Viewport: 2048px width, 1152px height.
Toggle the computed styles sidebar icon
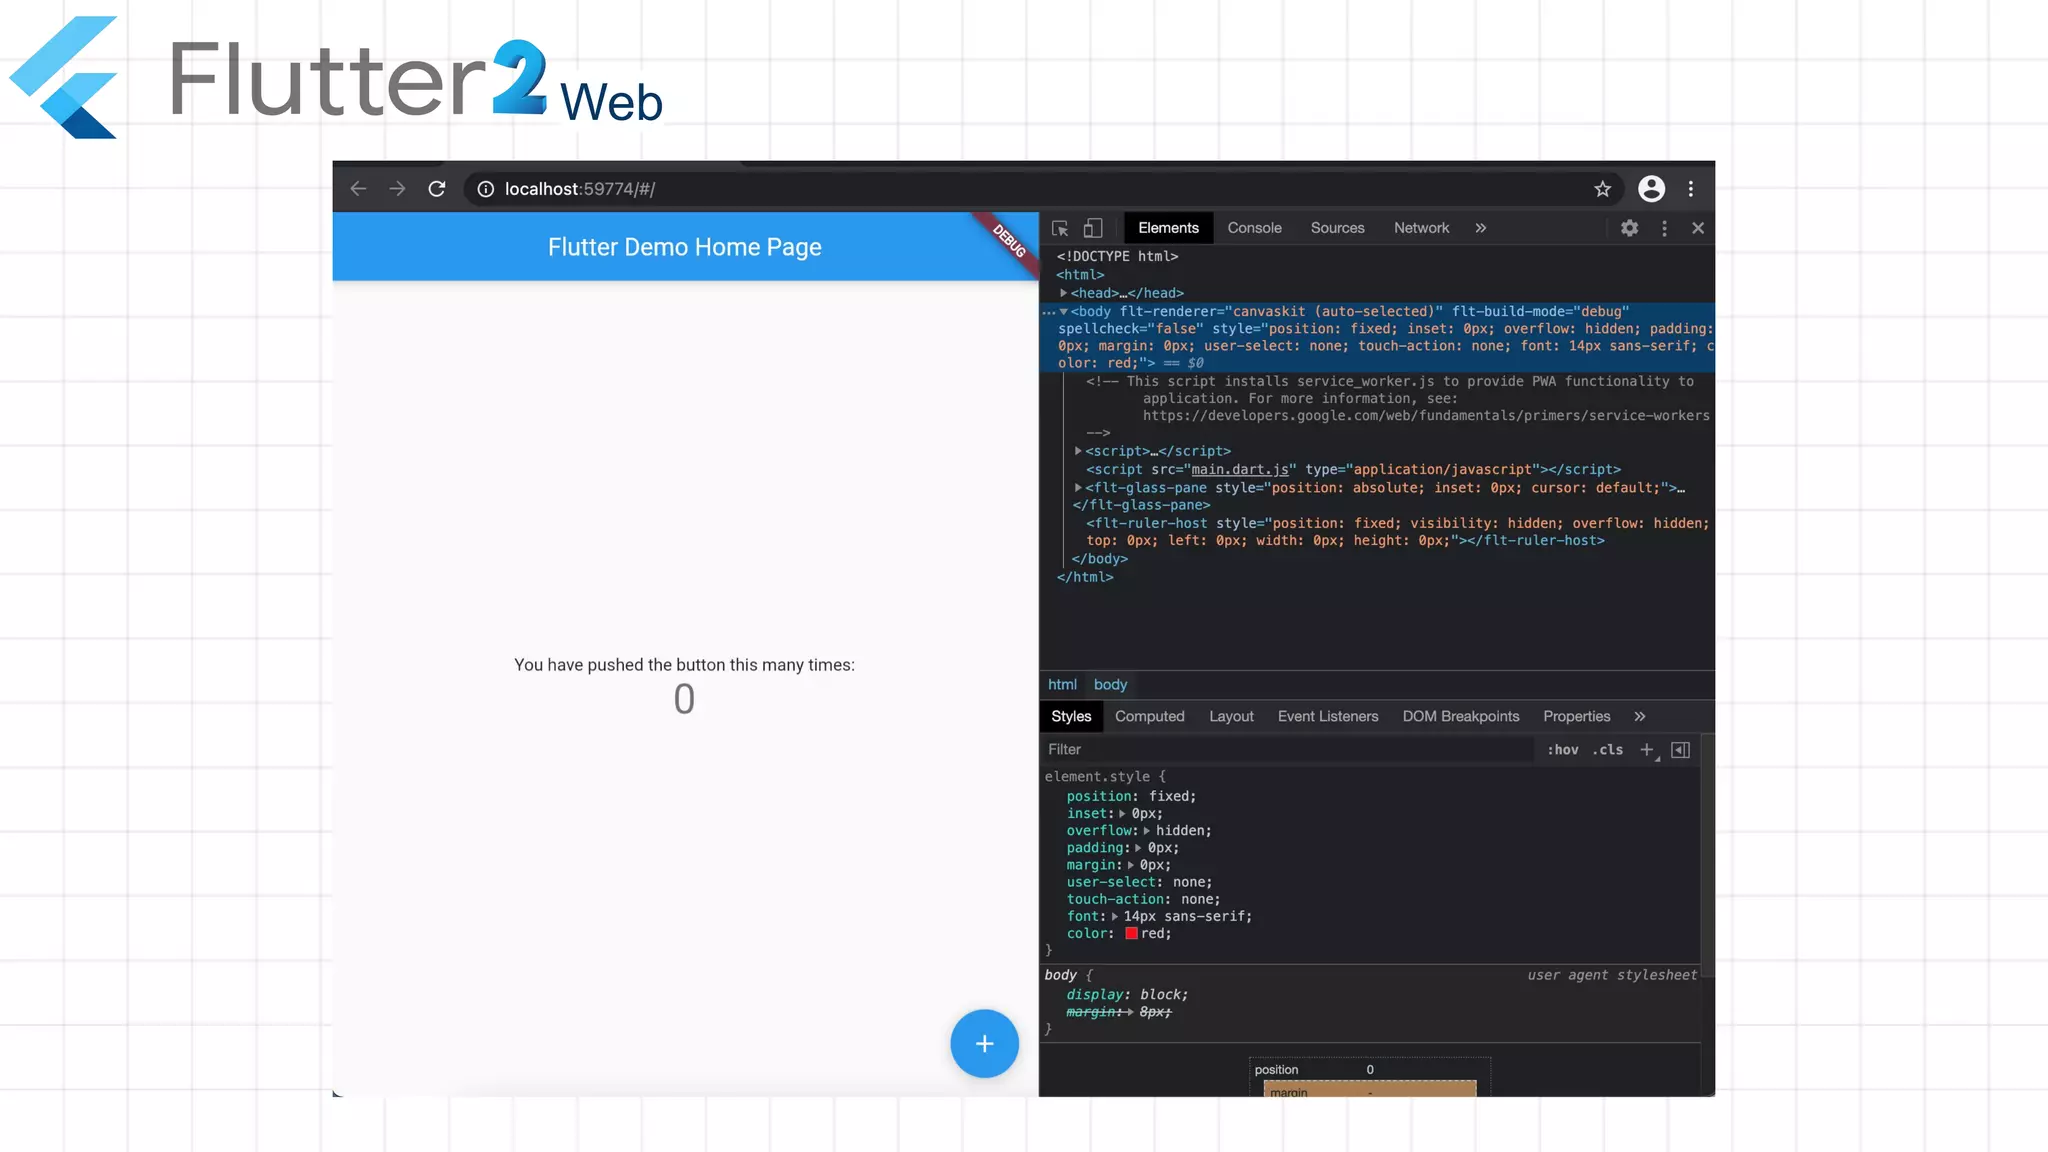(1680, 749)
